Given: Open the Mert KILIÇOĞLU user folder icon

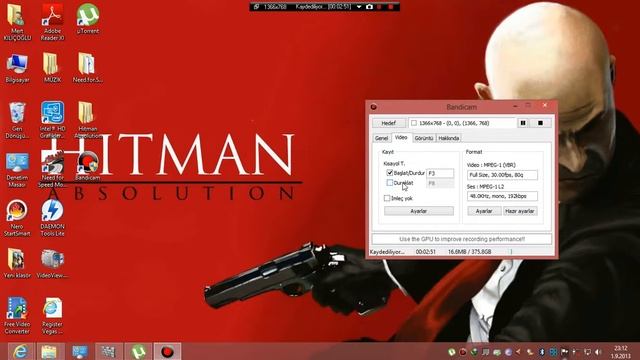Looking at the screenshot, I should click(x=17, y=22).
